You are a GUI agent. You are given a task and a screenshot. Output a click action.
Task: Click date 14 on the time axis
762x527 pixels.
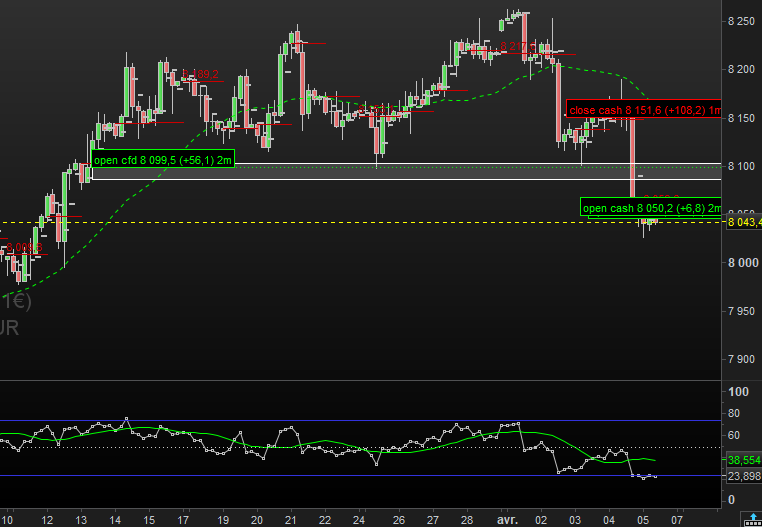click(x=115, y=520)
